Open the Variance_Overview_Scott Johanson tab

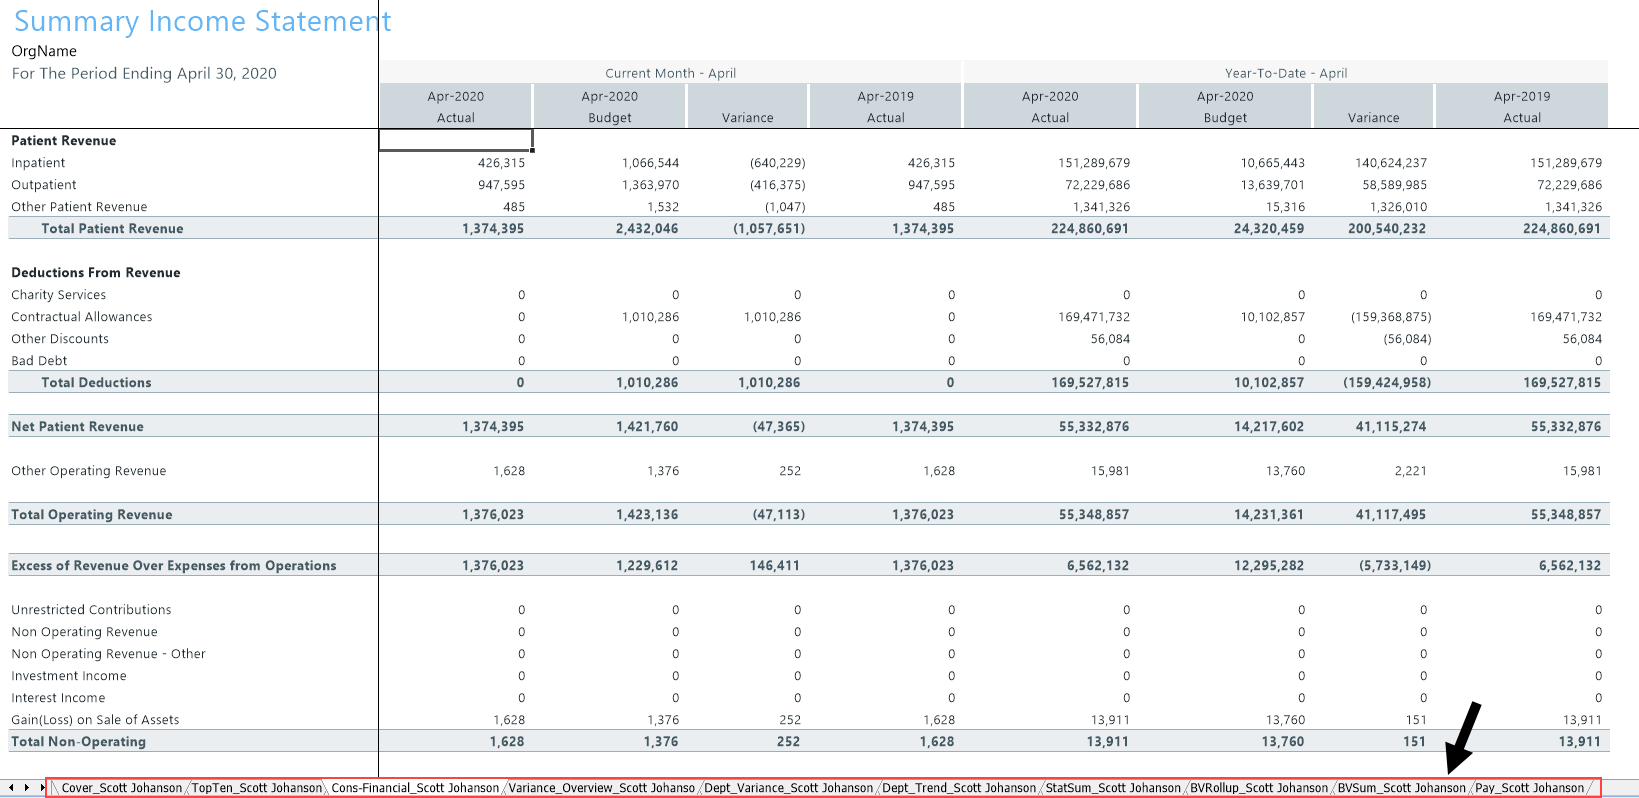point(601,788)
